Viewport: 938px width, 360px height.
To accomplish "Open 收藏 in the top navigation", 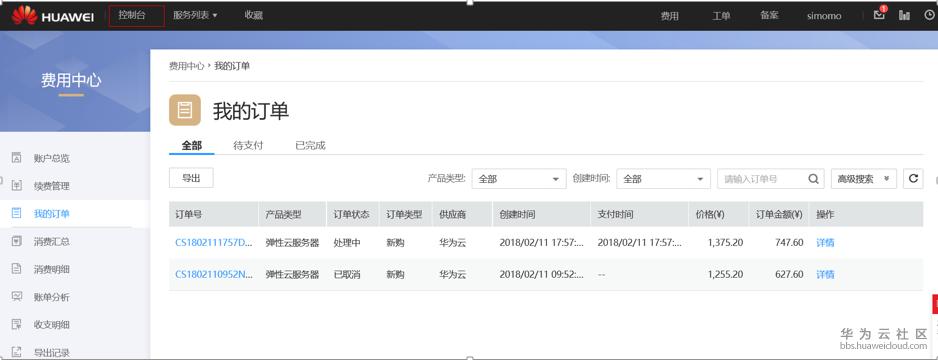I will (254, 16).
